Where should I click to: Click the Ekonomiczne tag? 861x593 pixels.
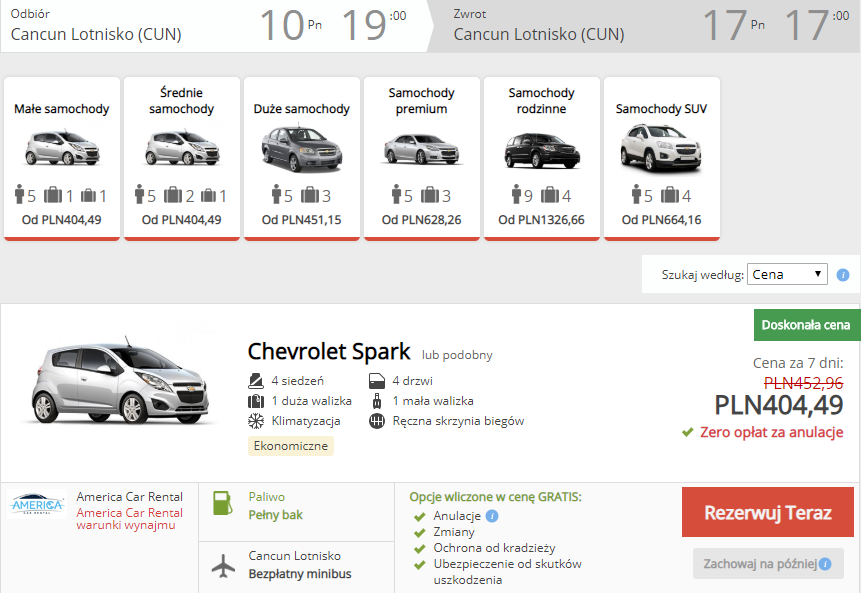pyautogui.click(x=290, y=446)
